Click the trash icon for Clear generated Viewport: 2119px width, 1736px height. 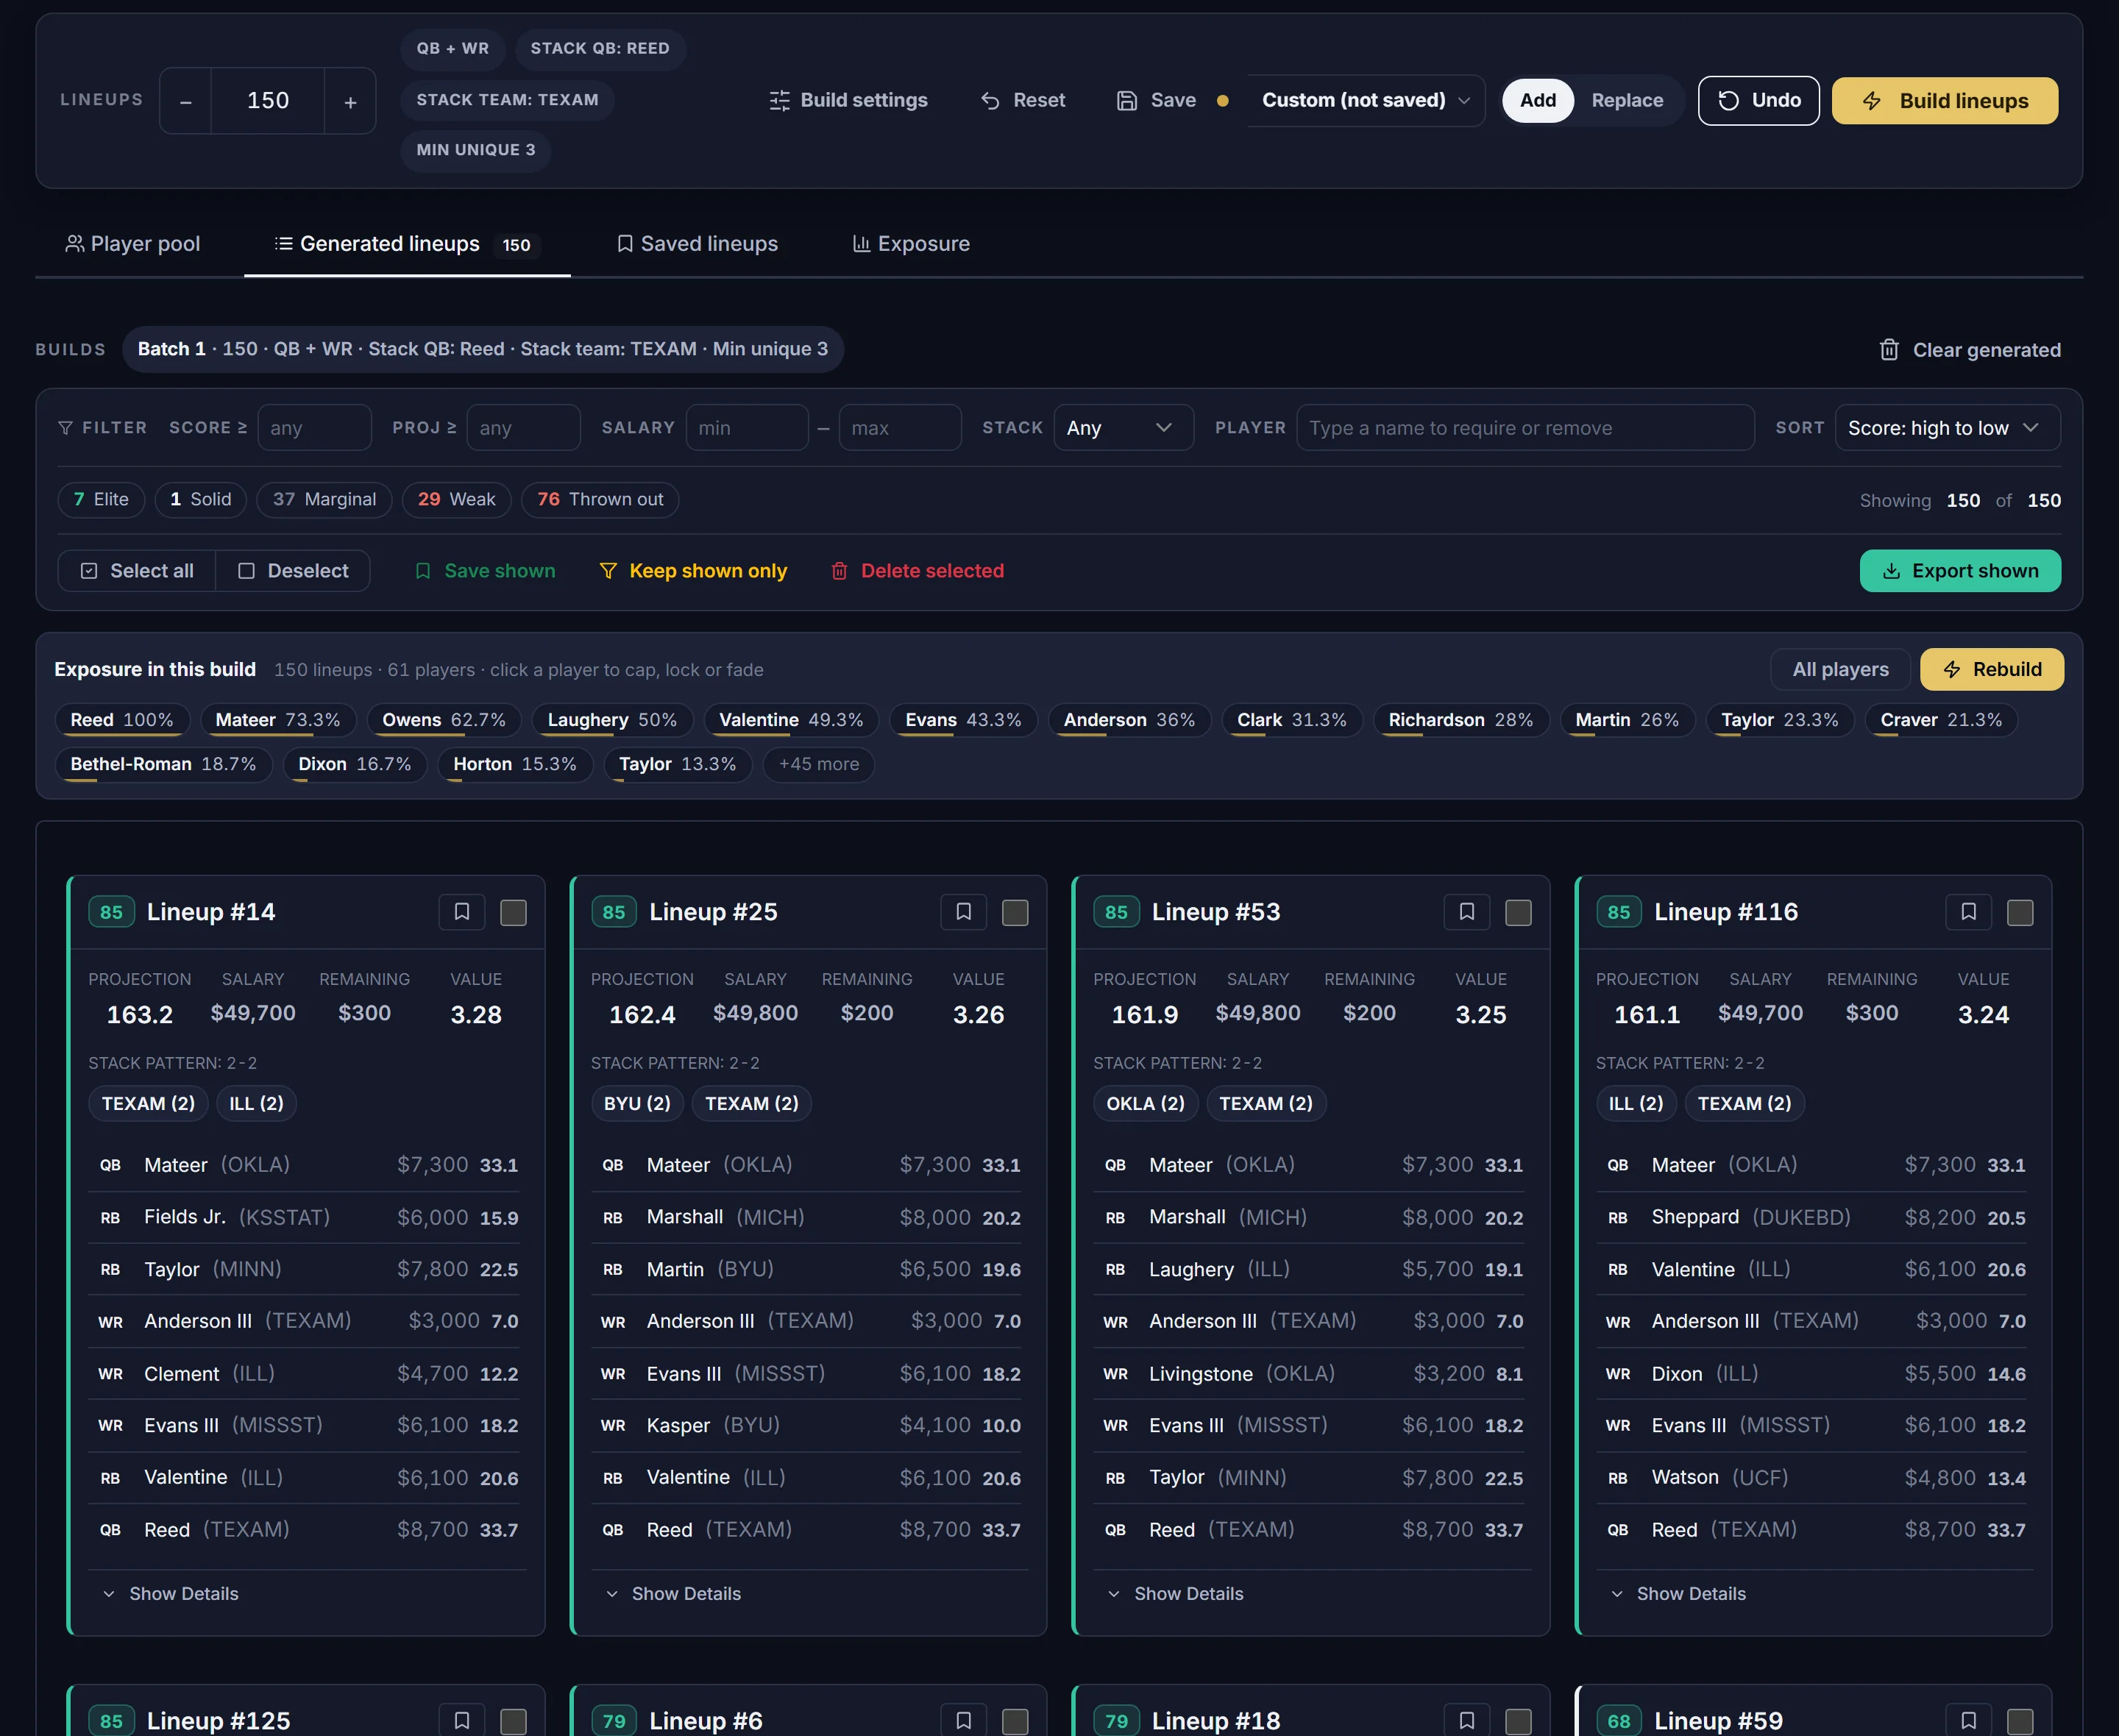coord(1888,350)
